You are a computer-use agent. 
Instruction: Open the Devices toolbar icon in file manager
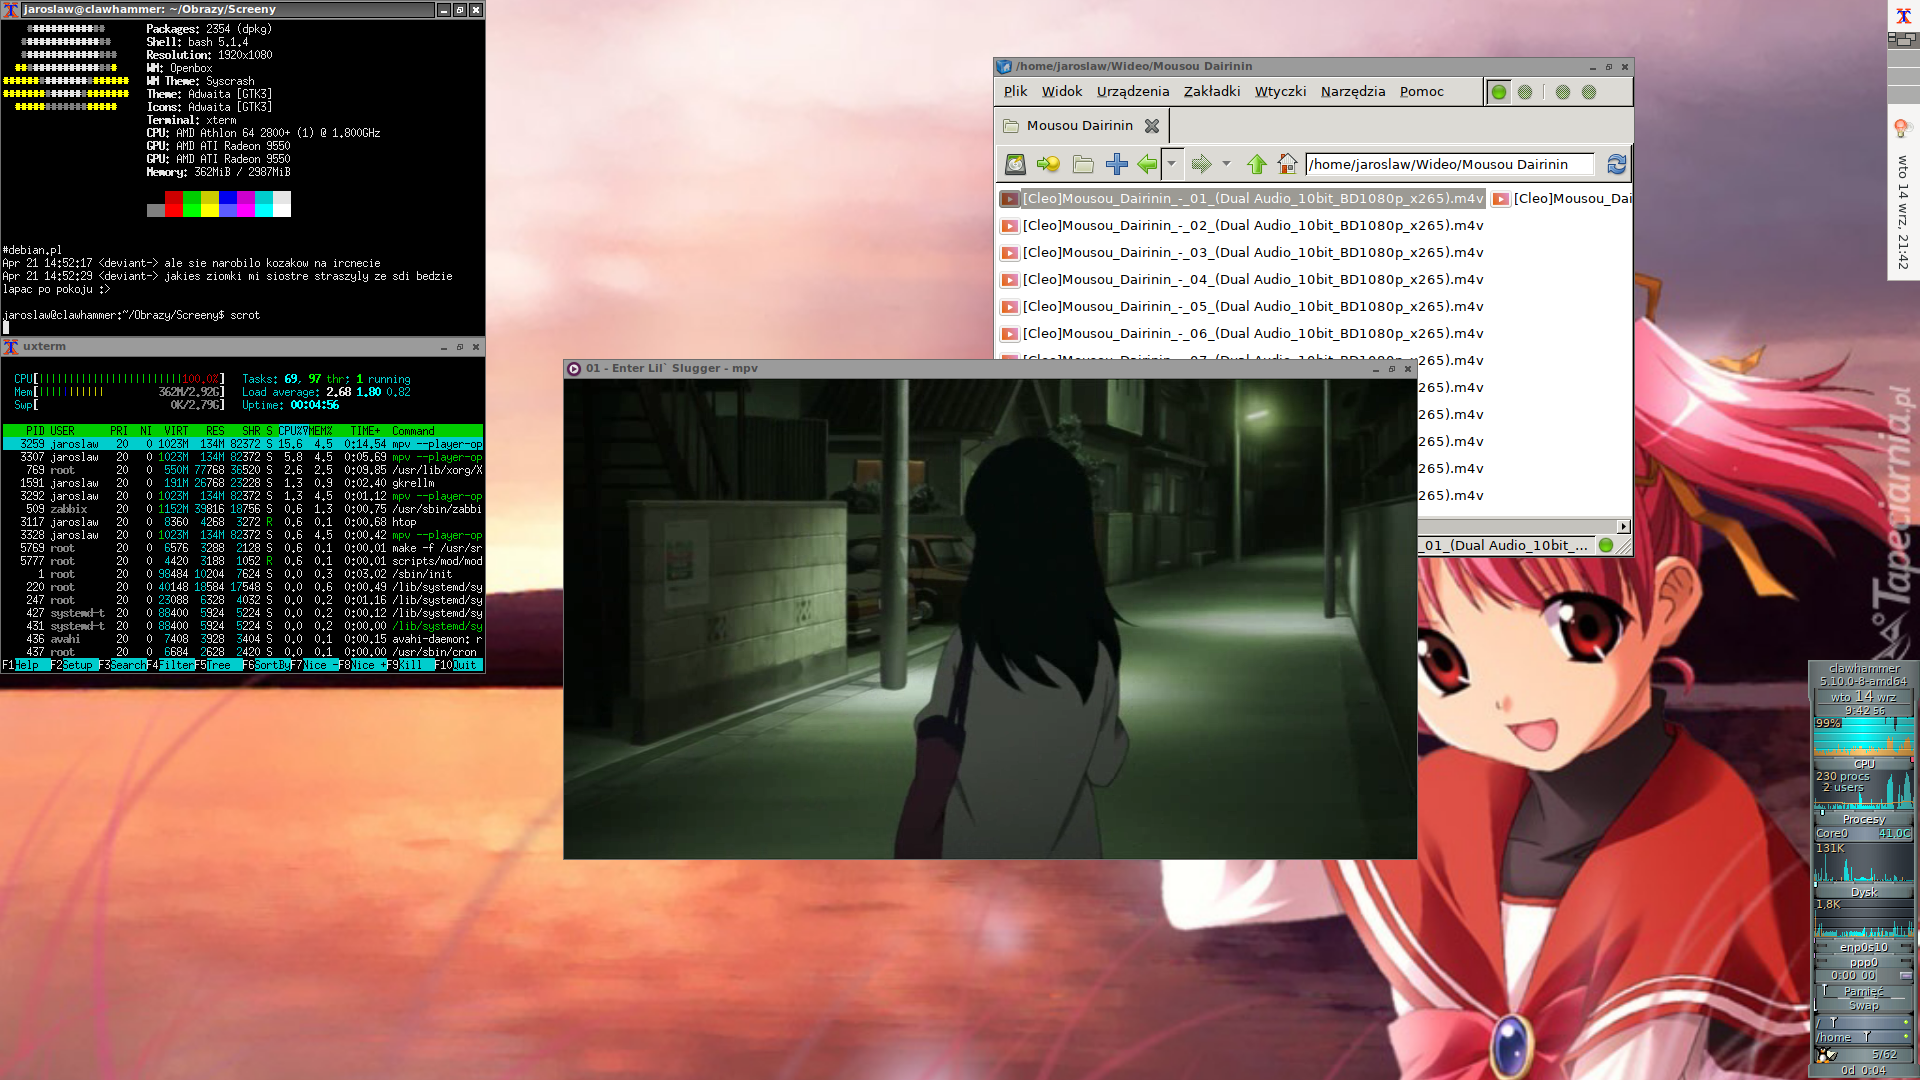pos(1015,164)
